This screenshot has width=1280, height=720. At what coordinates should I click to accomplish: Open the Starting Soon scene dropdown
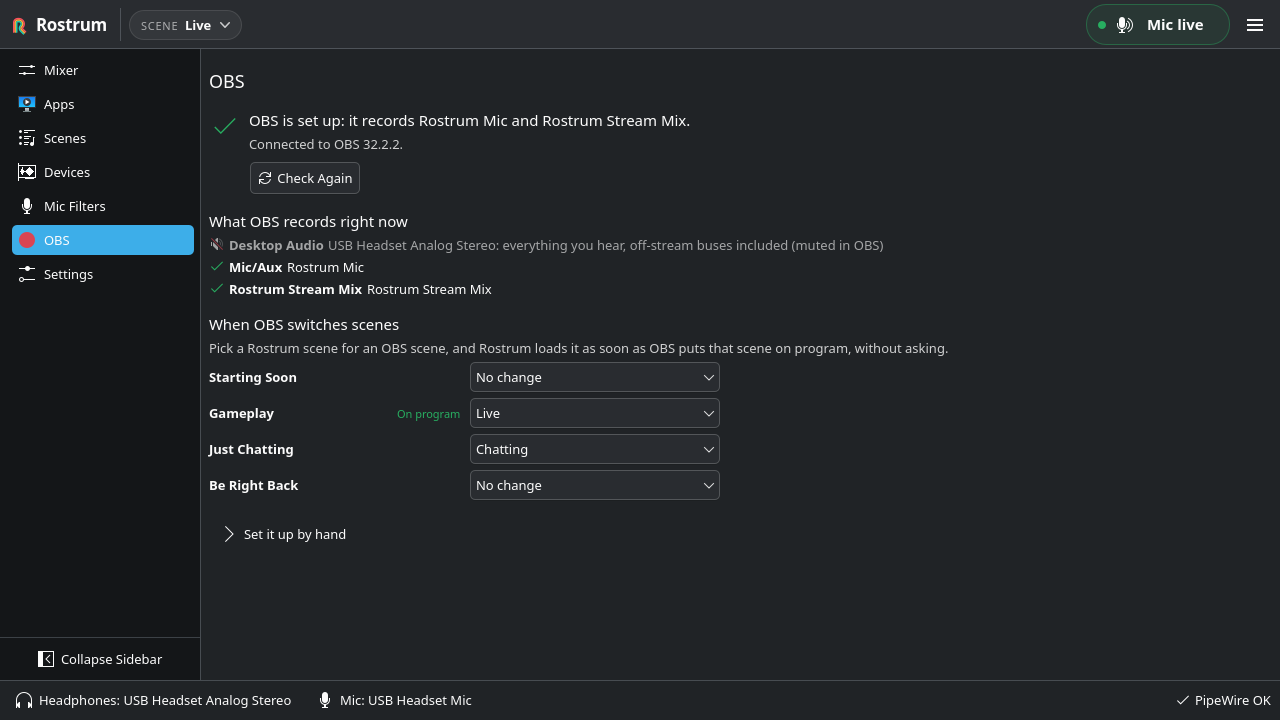tap(595, 377)
